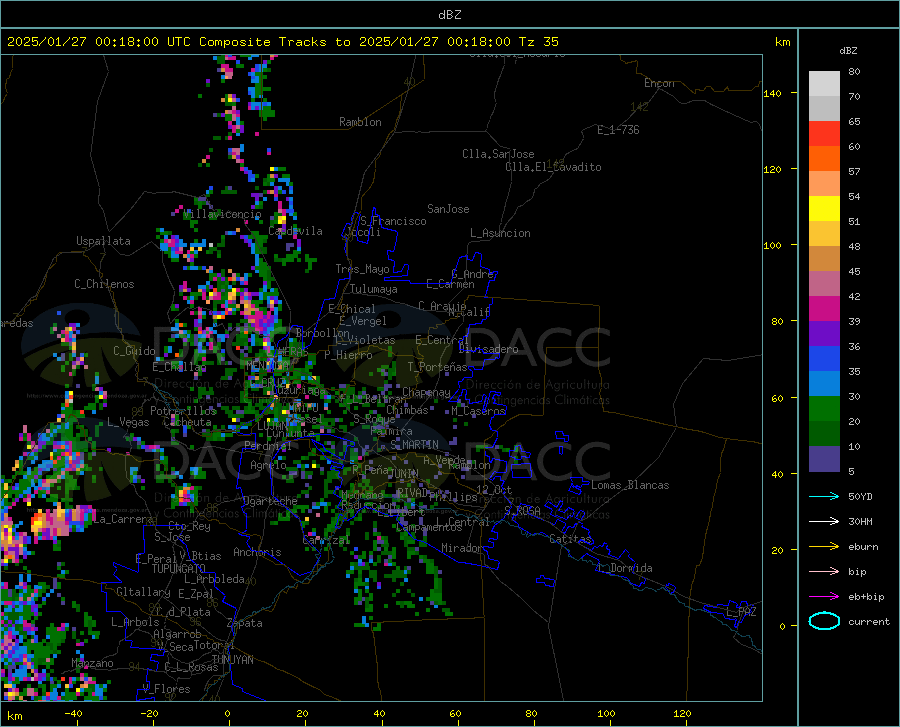
Task: Click the C_Chilenos map label
Action: pos(104,284)
